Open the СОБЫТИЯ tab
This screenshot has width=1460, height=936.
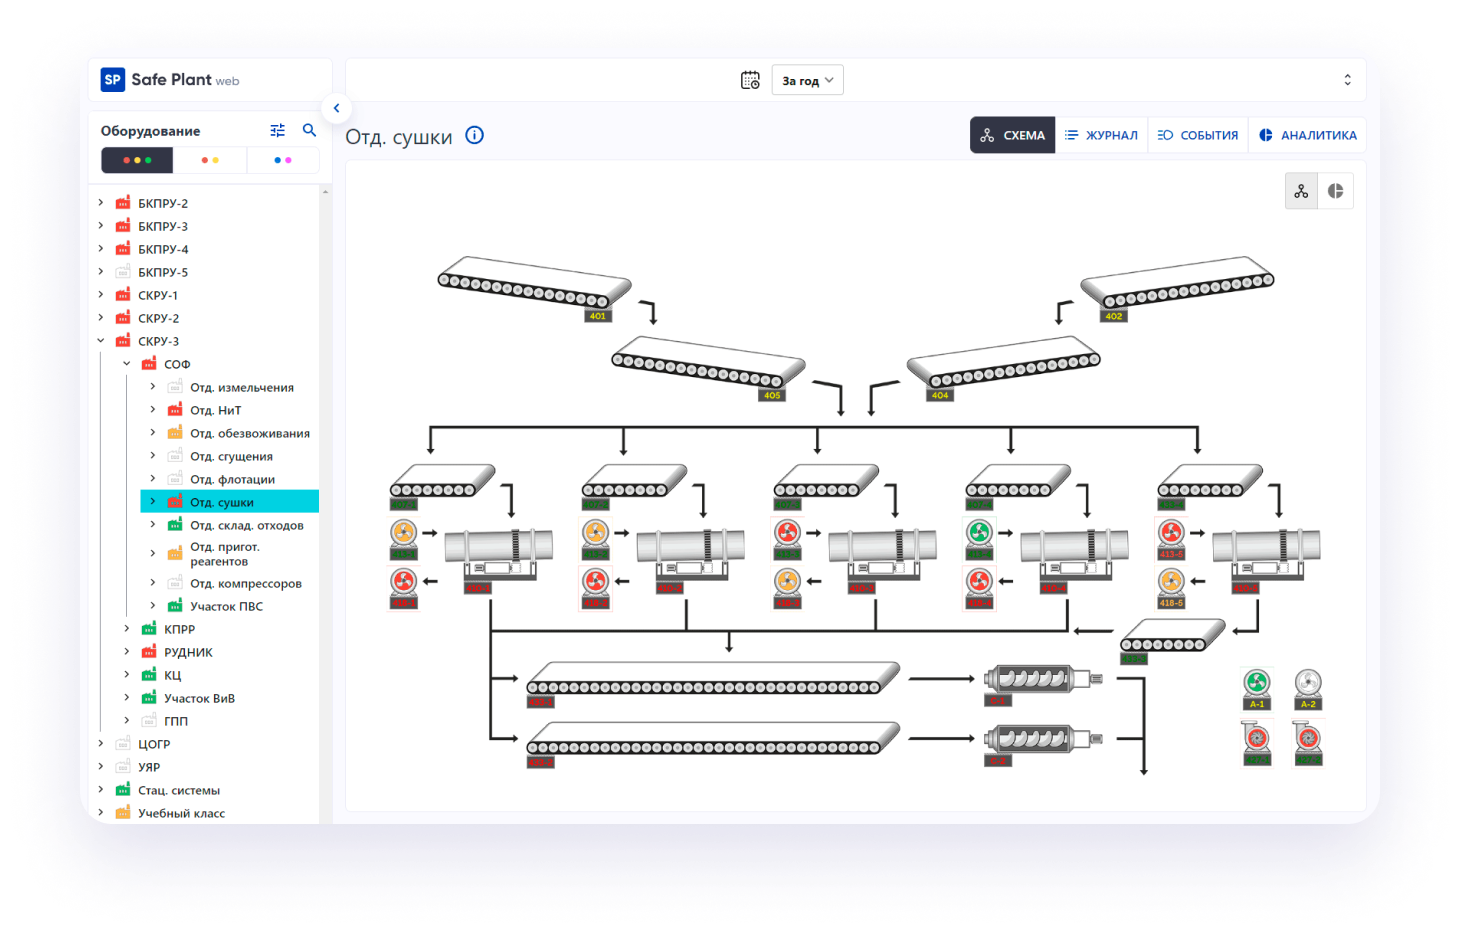point(1198,135)
